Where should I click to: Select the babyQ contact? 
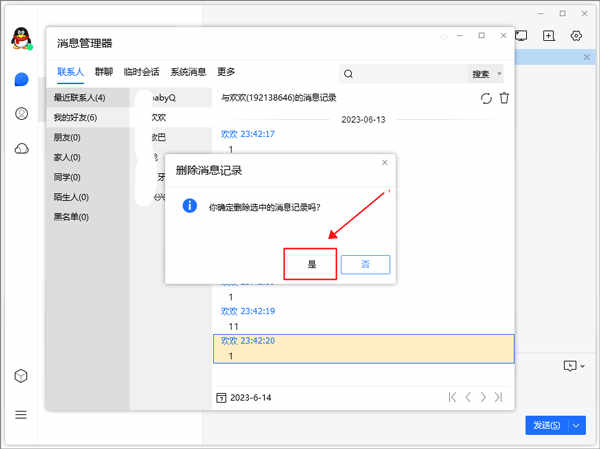(x=171, y=98)
